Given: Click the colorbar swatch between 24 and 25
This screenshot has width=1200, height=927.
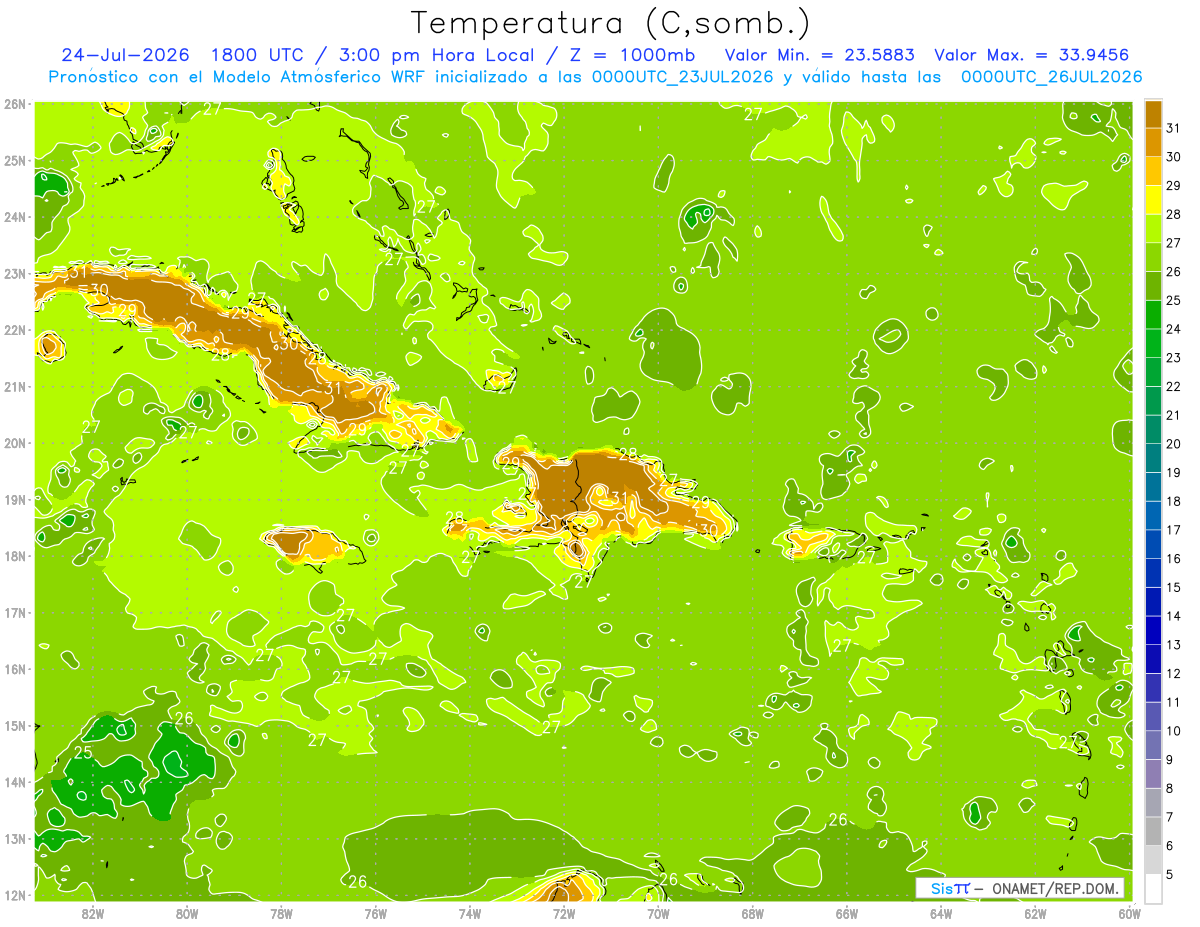Looking at the screenshot, I should click(x=1153, y=314).
